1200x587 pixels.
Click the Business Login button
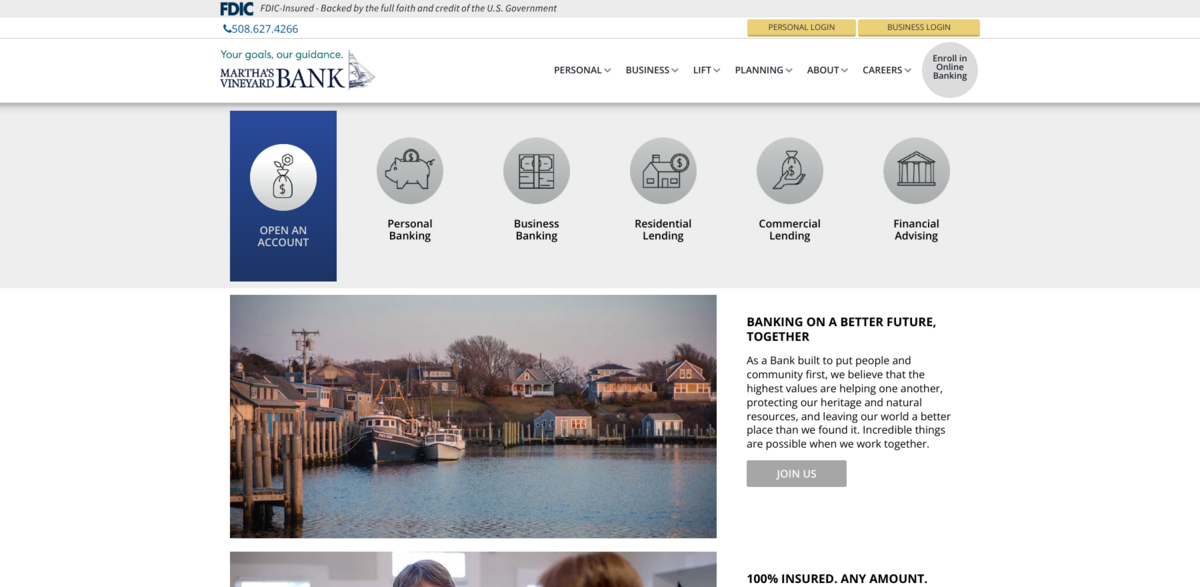(x=918, y=28)
